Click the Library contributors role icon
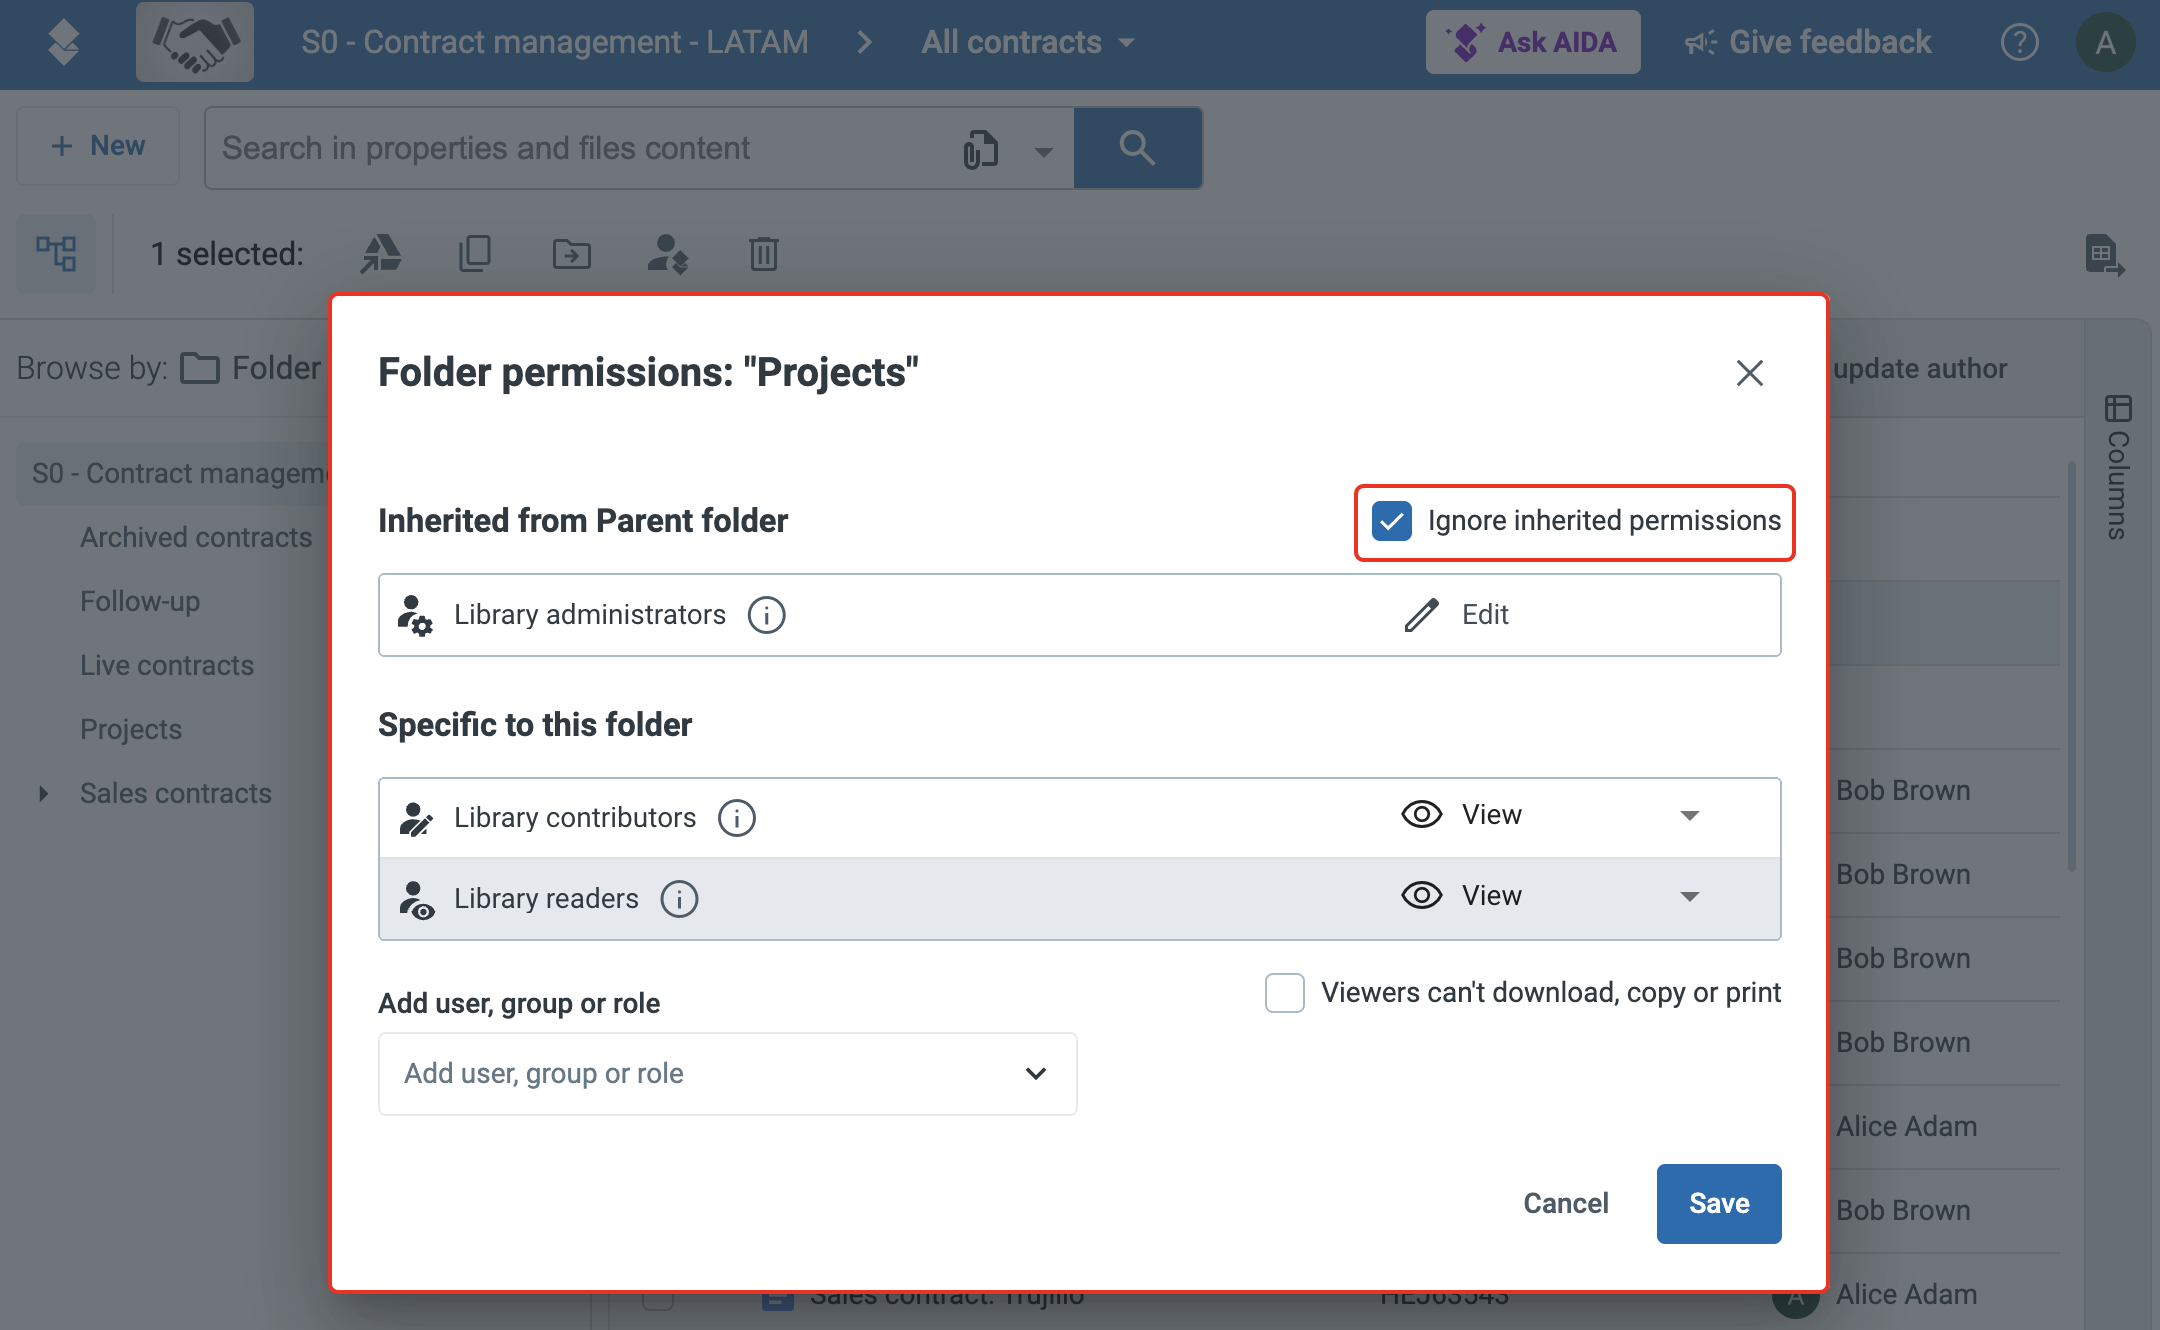 tap(415, 818)
